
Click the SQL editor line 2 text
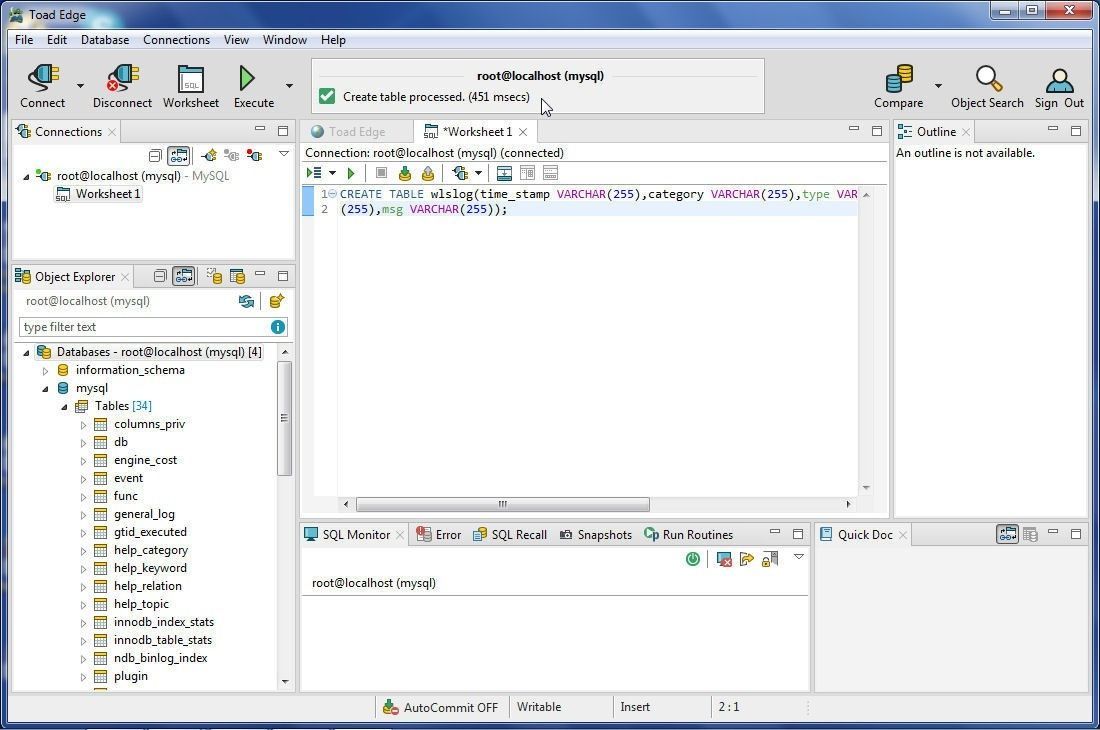(423, 209)
